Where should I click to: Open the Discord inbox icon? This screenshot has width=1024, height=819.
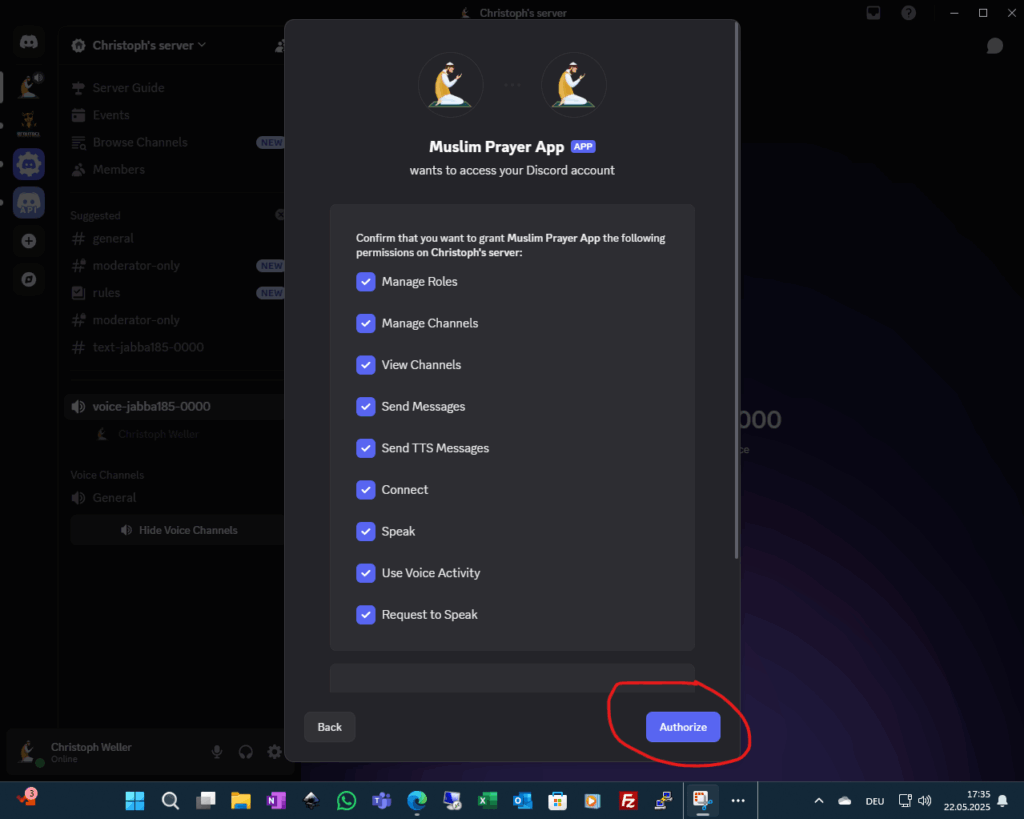[x=873, y=13]
